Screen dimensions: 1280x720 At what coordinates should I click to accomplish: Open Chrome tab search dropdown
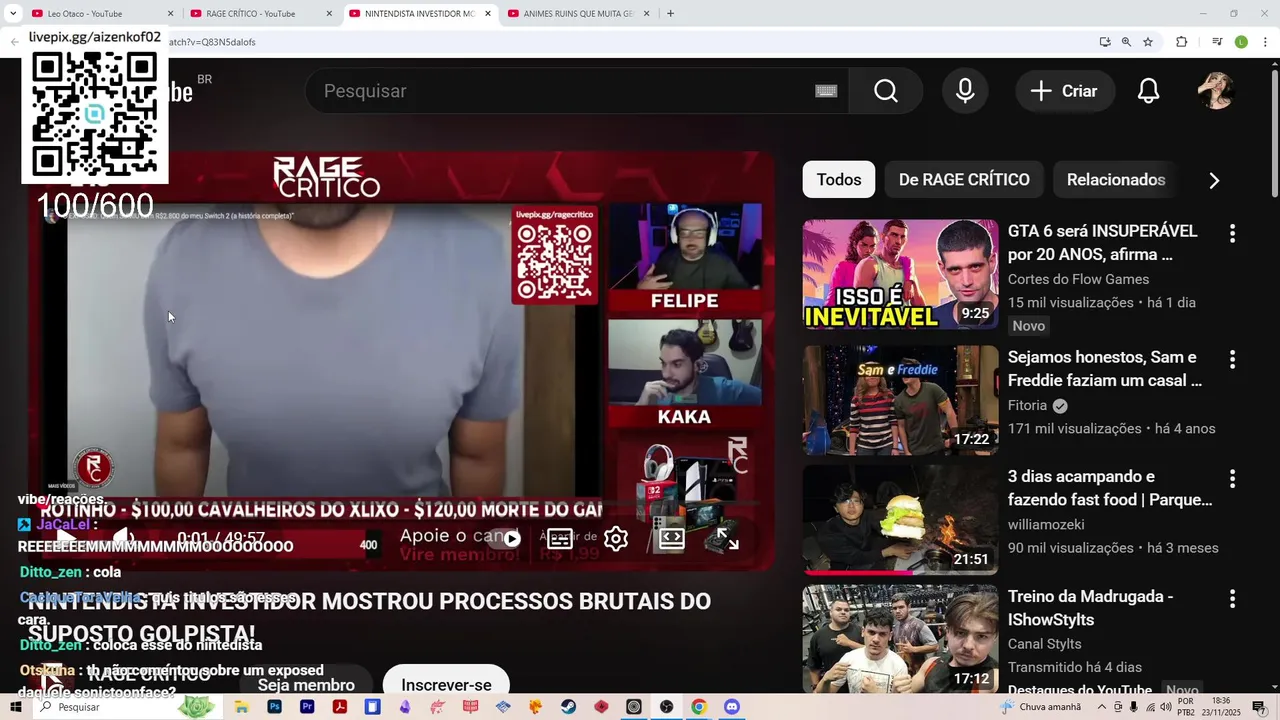[13, 14]
